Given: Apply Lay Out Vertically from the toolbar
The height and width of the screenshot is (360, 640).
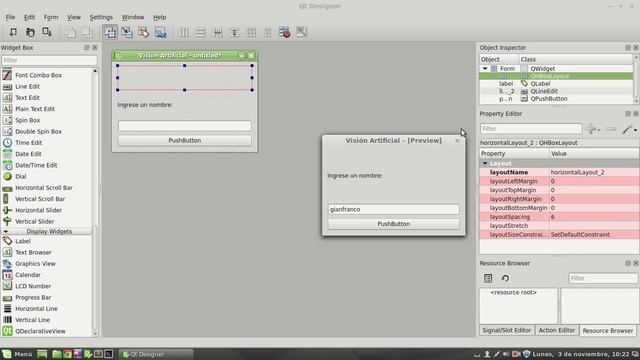Looking at the screenshot, I should tap(200, 32).
